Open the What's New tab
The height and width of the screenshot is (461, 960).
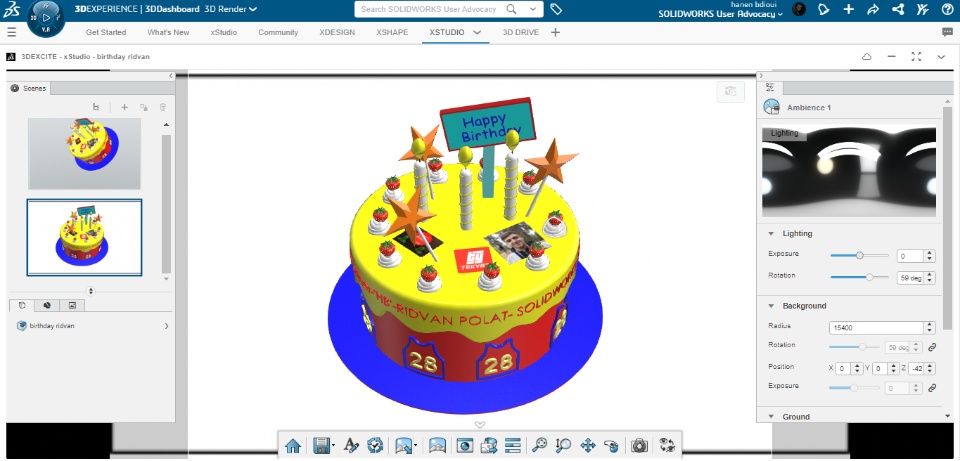(168, 32)
